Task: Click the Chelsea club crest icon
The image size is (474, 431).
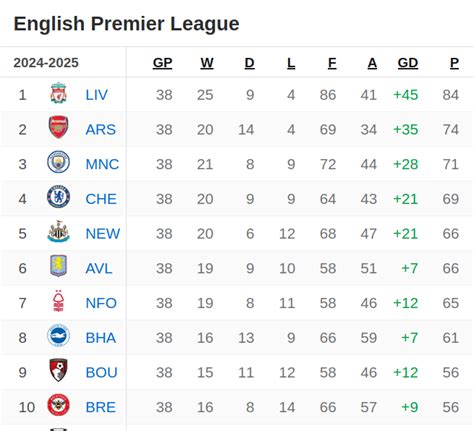Action: tap(58, 197)
